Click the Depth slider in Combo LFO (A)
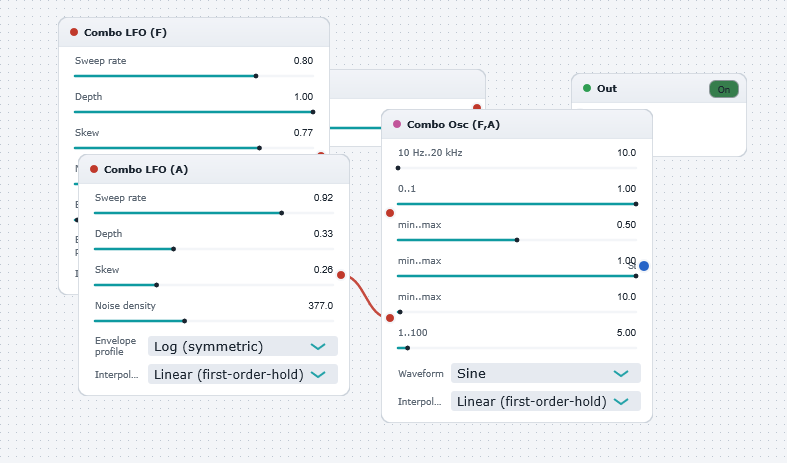Viewport: 787px width, 463px height. (x=214, y=249)
